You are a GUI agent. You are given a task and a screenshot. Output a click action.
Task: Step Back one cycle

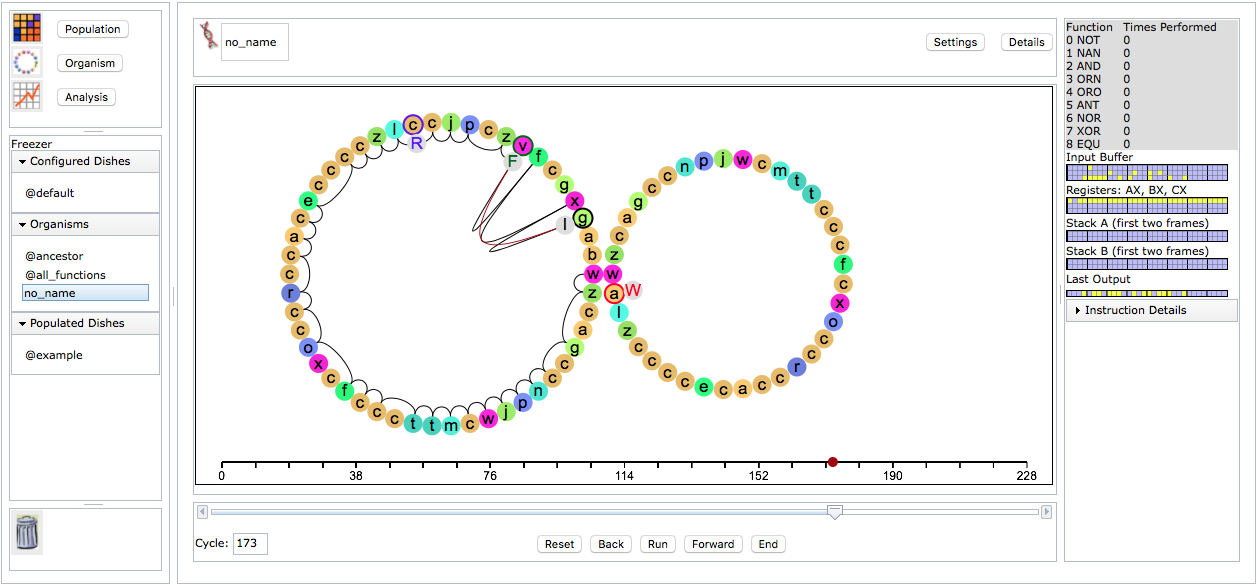click(x=611, y=544)
